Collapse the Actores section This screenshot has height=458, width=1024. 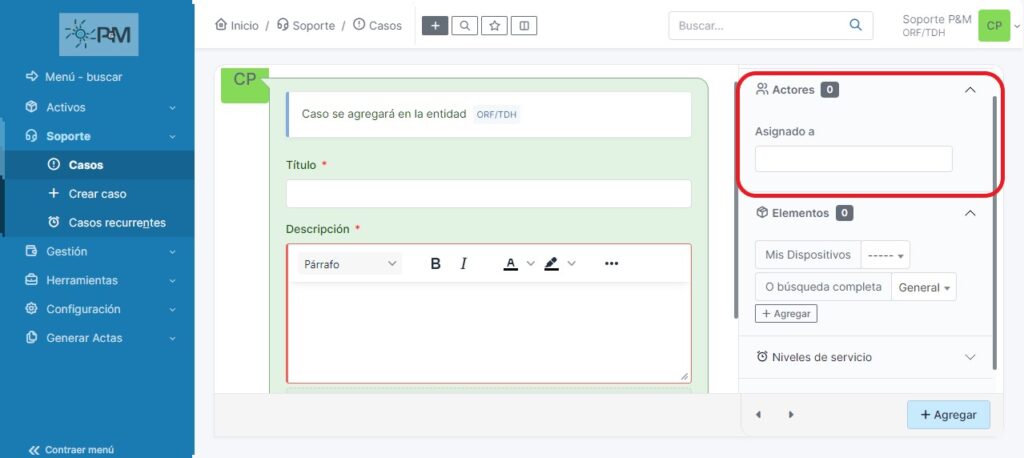point(969,90)
